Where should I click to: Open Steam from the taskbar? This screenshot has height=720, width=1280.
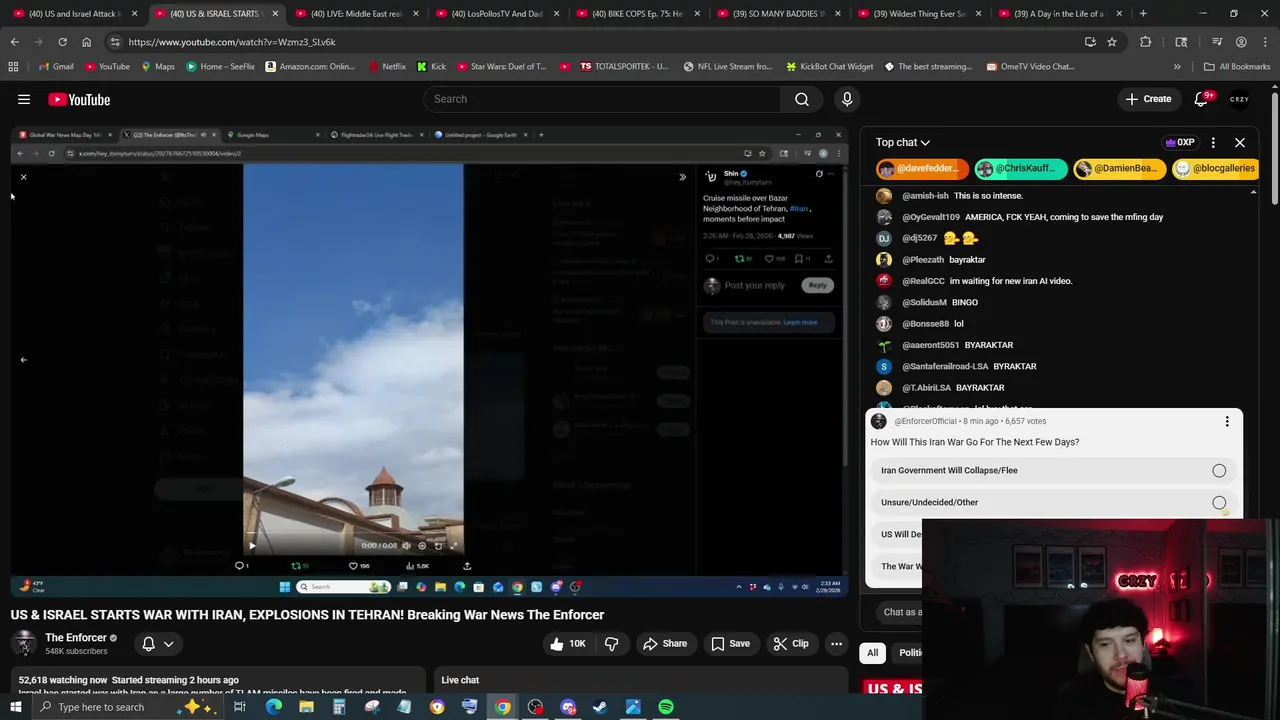tap(600, 707)
